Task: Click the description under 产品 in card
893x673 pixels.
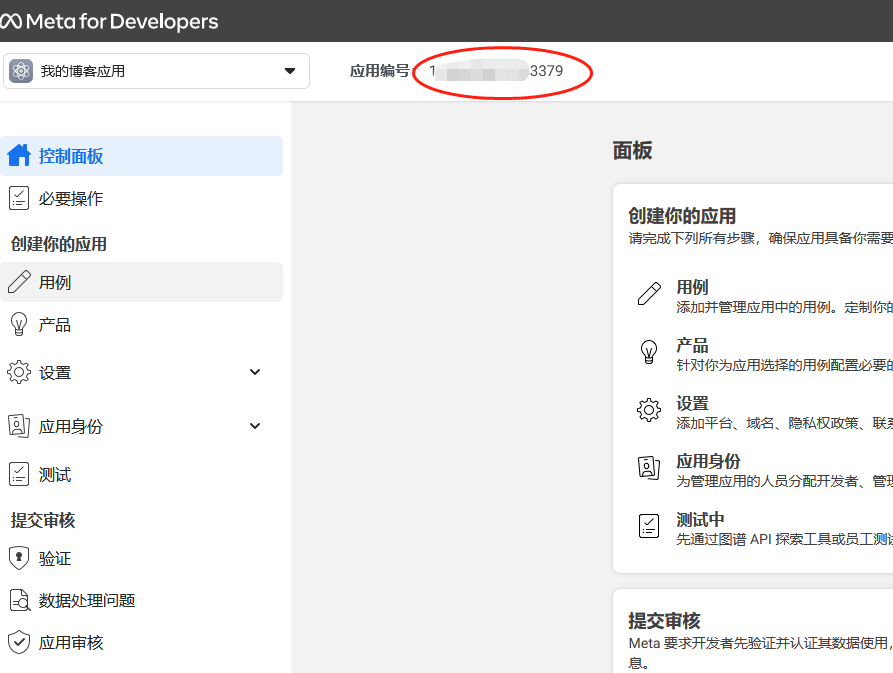Action: coord(784,366)
